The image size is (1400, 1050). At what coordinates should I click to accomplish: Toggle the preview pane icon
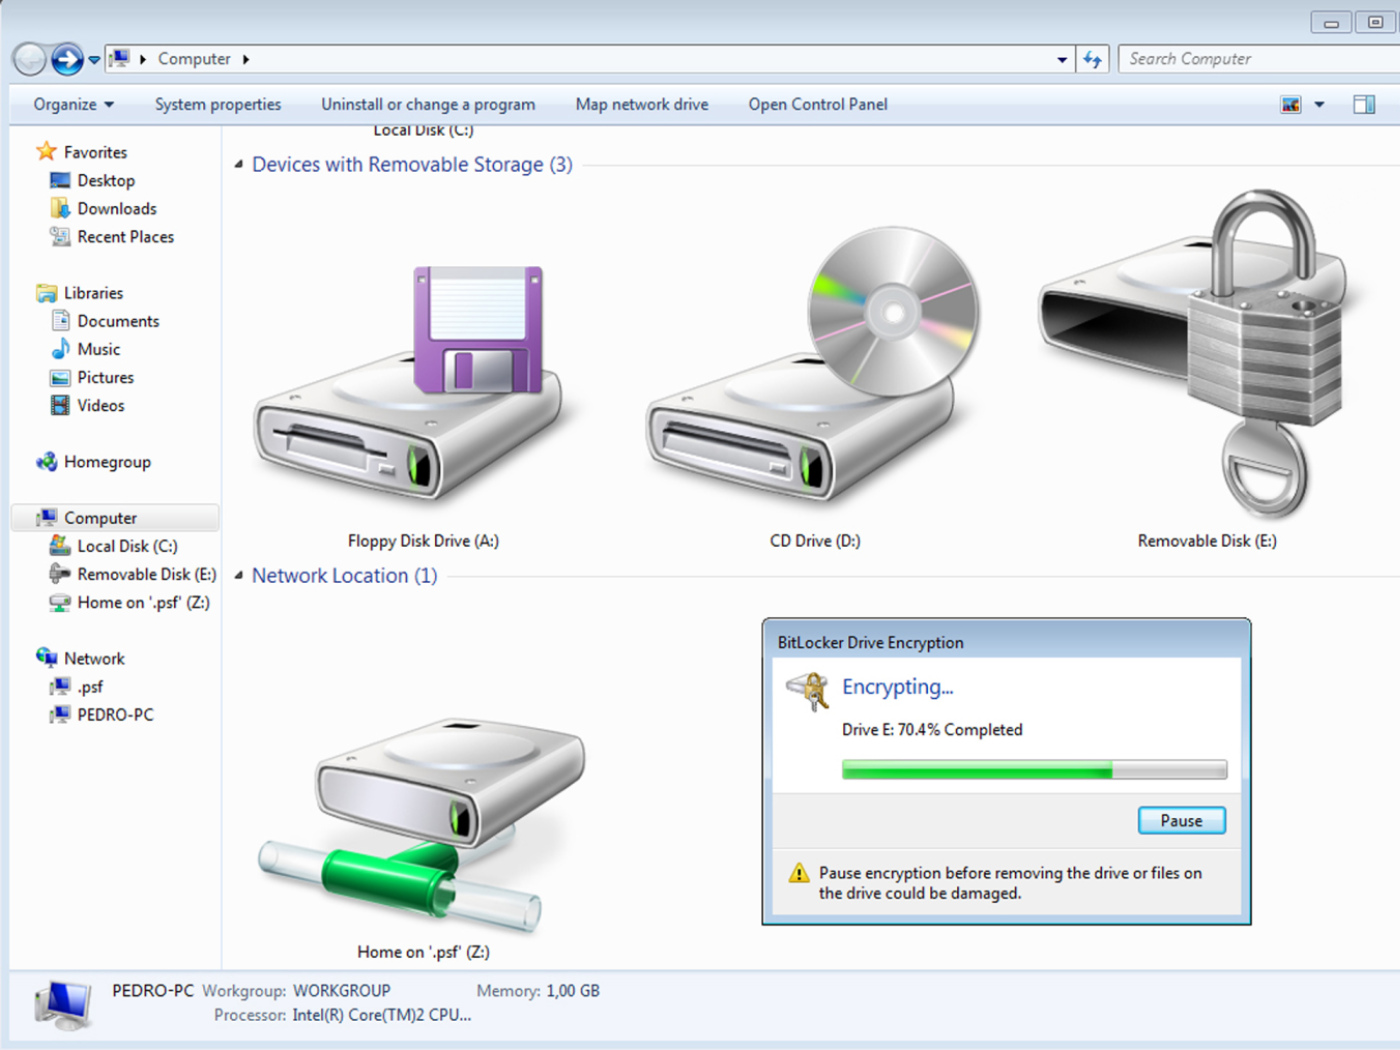[x=1363, y=105]
